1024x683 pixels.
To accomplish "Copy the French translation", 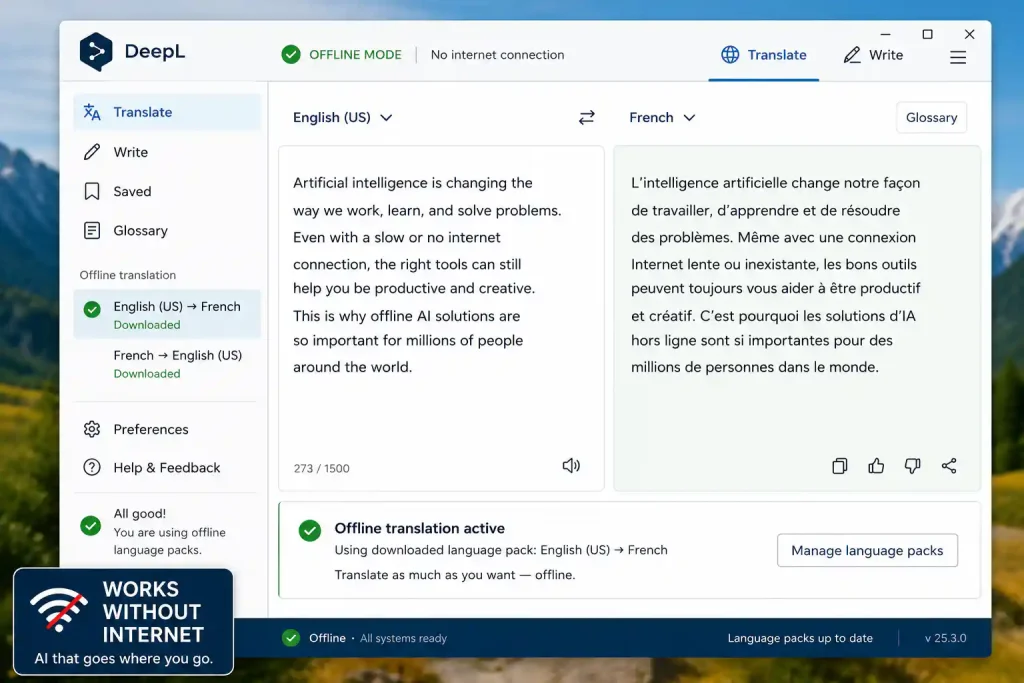I will tap(840, 466).
